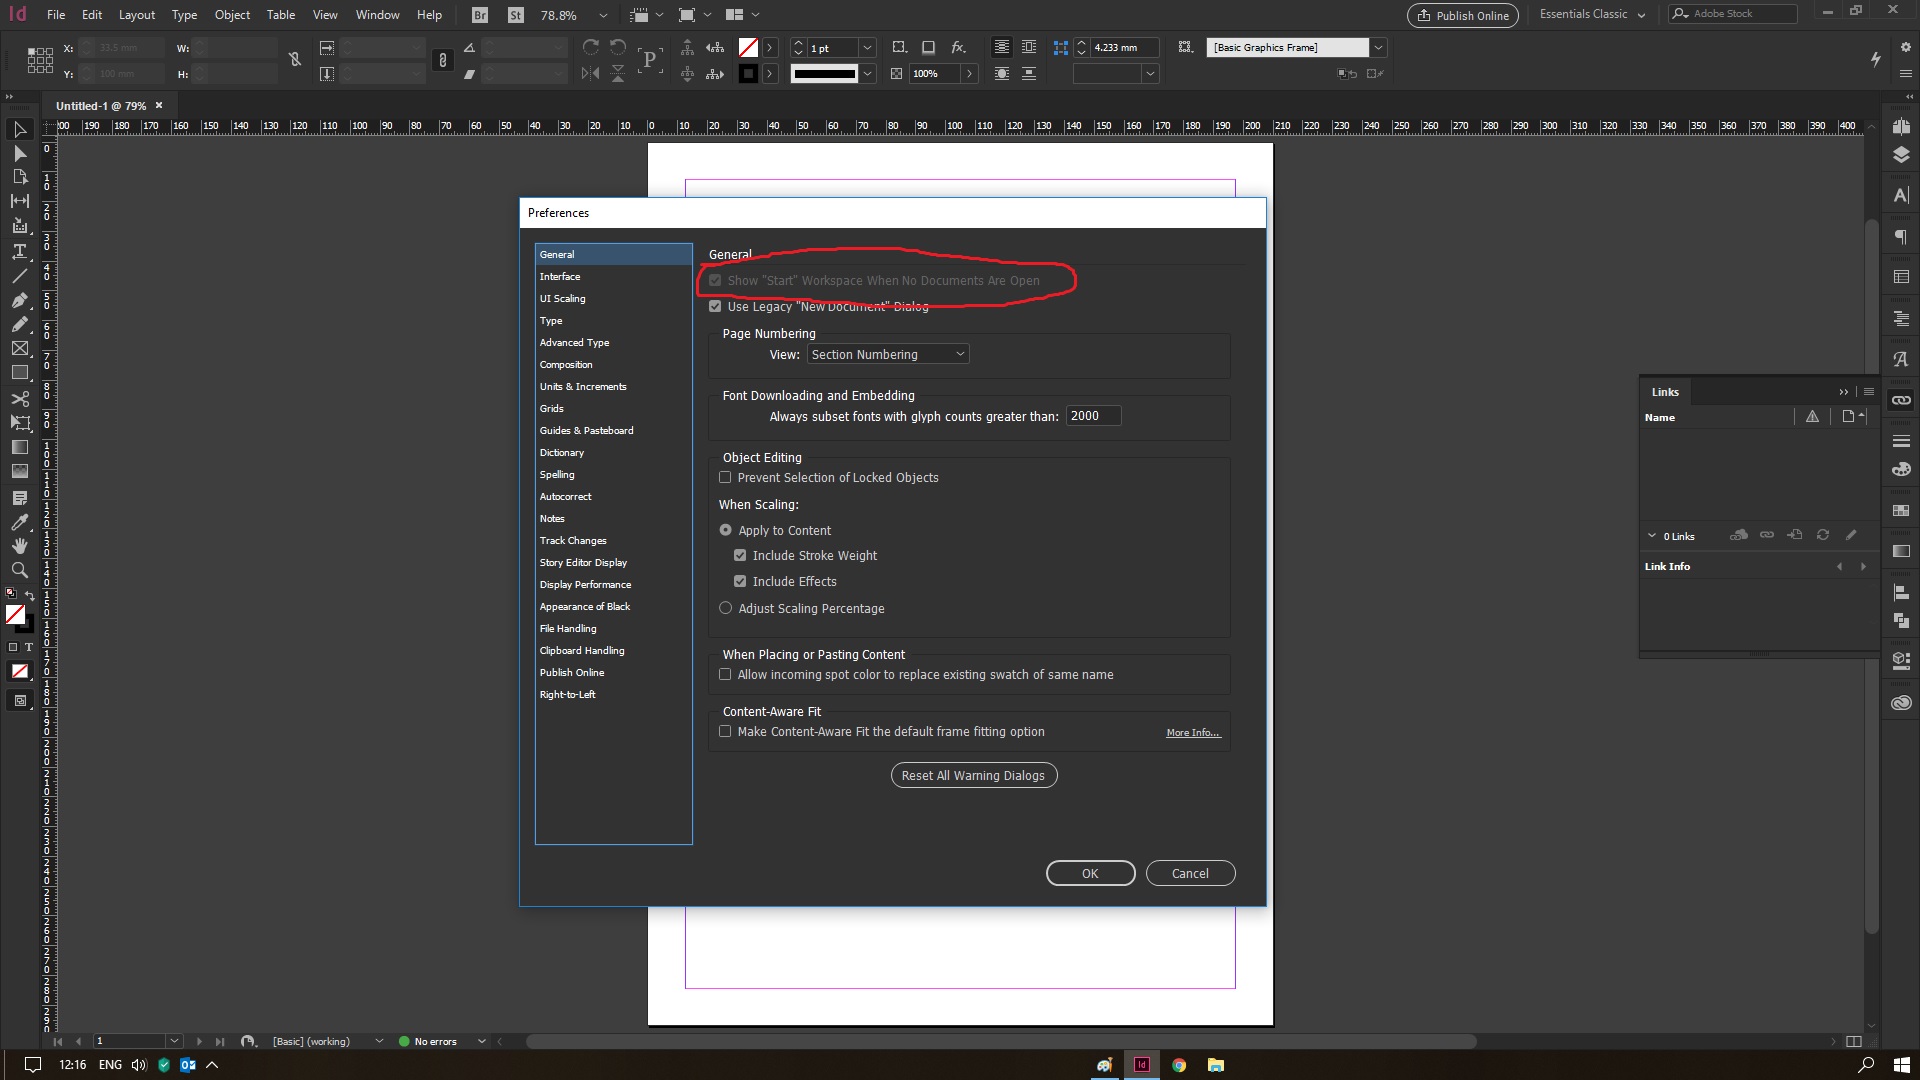Viewport: 1920px width, 1080px height.
Task: Open the Object menu
Action: 232,15
